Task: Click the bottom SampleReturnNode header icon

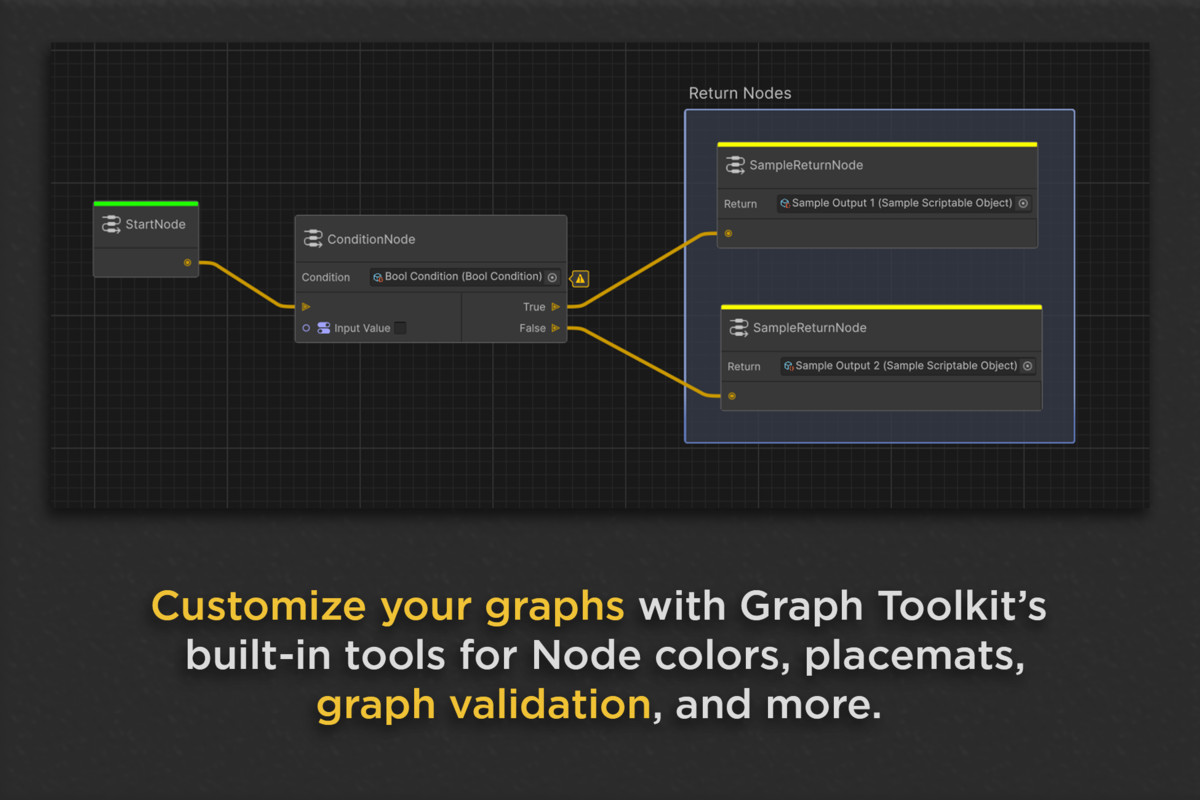Action: [x=739, y=328]
